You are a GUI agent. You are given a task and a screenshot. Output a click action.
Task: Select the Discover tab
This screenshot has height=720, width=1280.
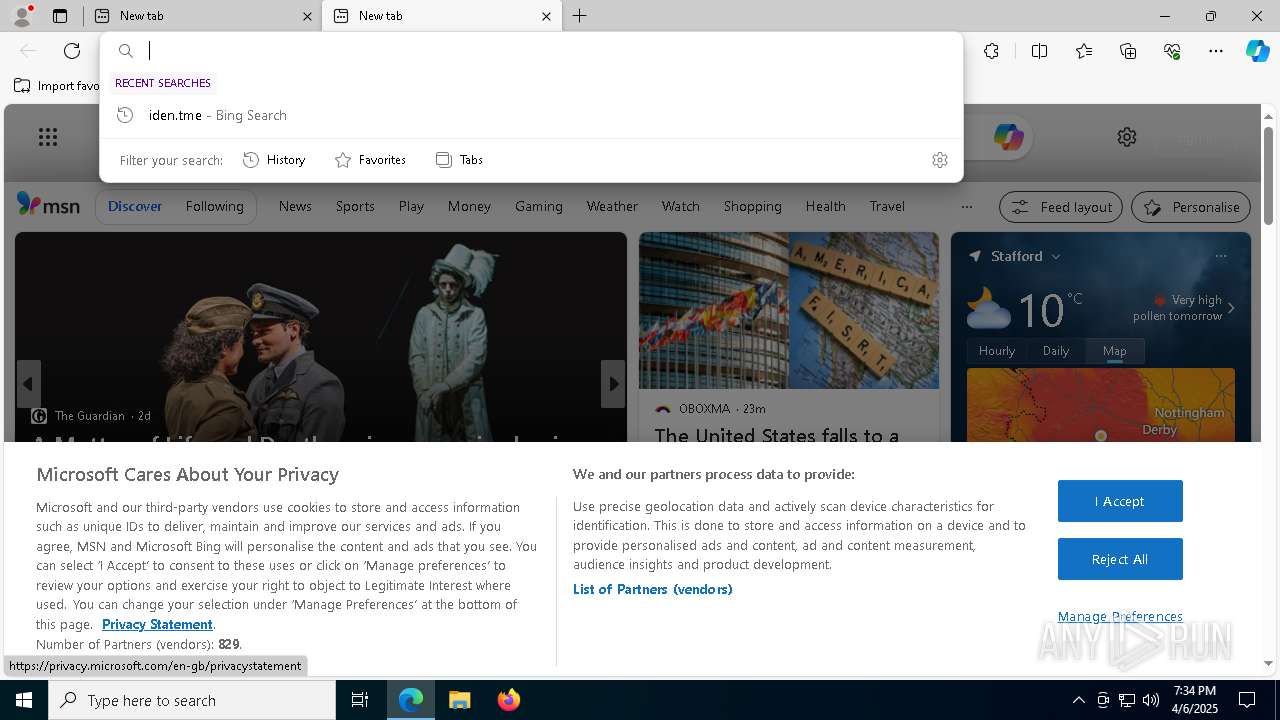coord(135,206)
